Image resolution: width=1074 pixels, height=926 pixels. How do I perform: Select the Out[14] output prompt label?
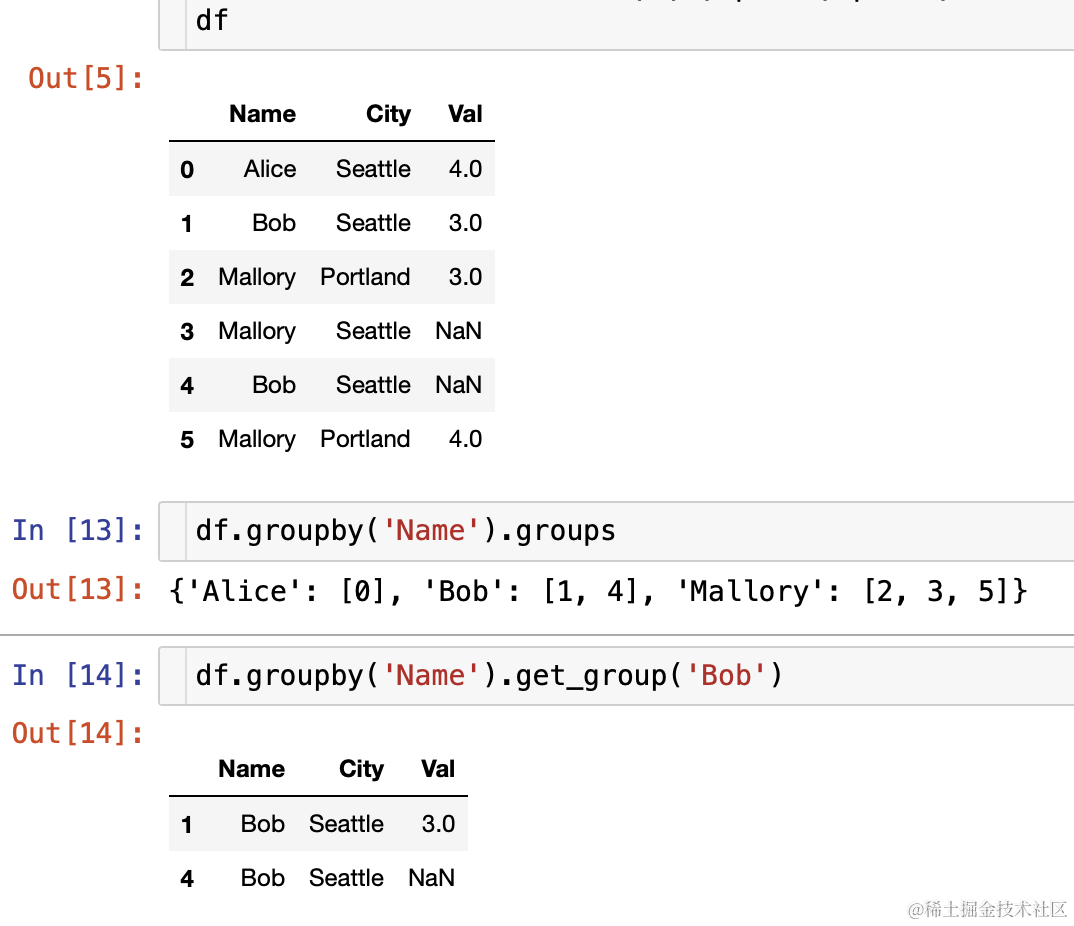click(78, 734)
